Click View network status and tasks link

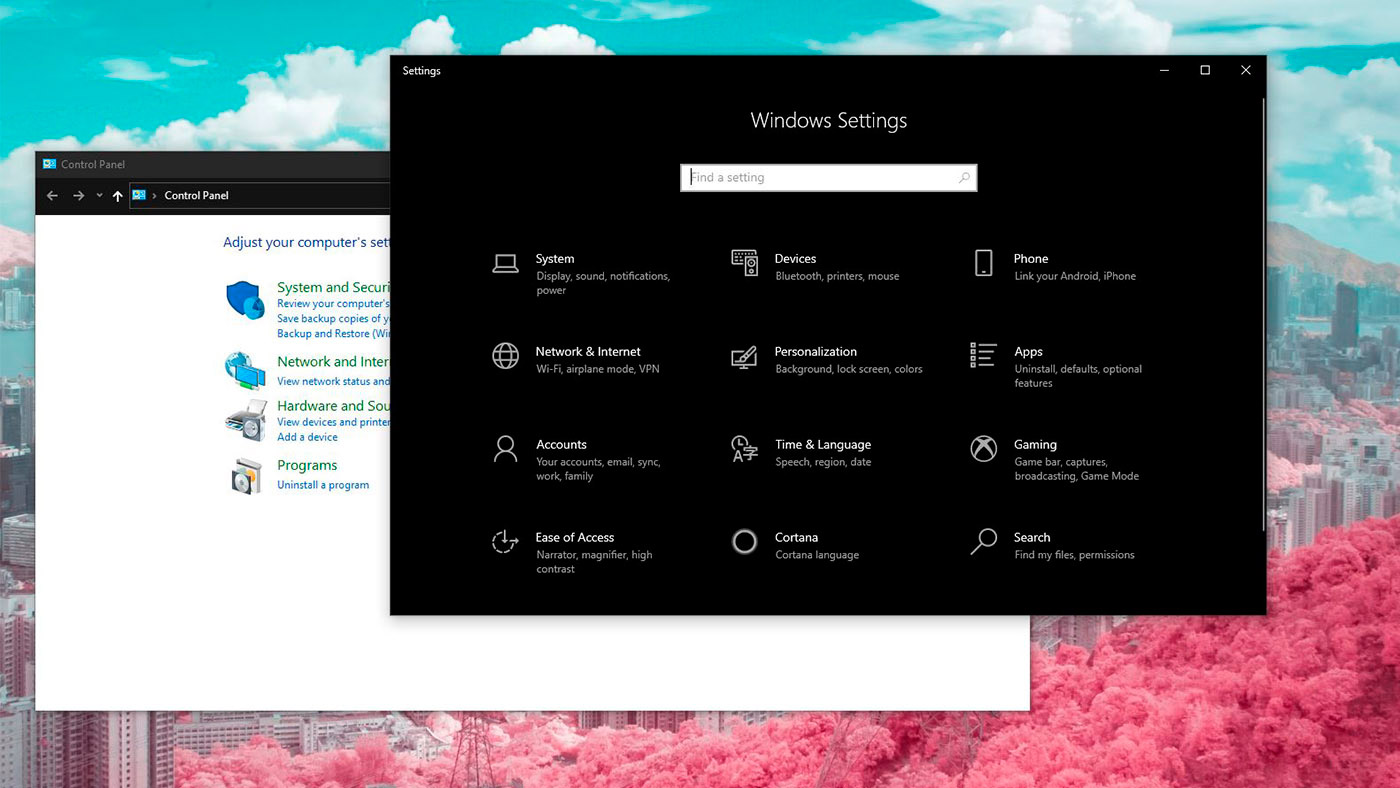pyautogui.click(x=333, y=382)
